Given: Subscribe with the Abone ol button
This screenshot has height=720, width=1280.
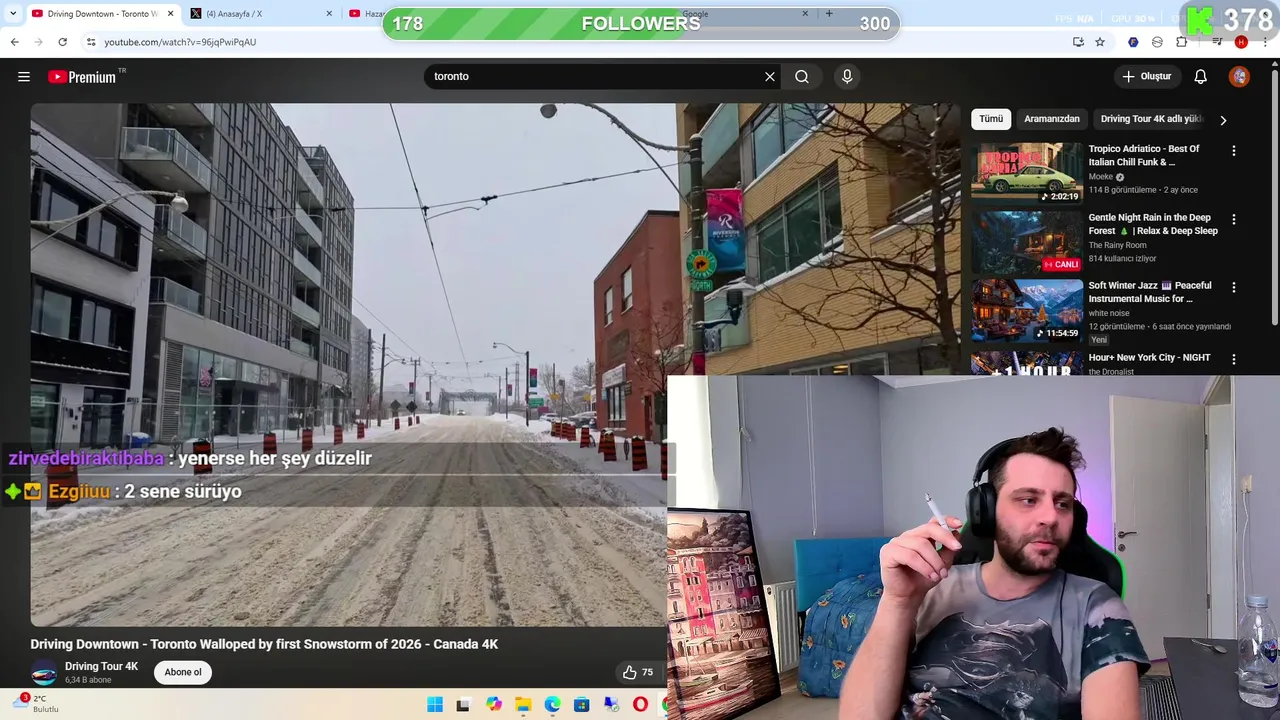Looking at the screenshot, I should 183,672.
